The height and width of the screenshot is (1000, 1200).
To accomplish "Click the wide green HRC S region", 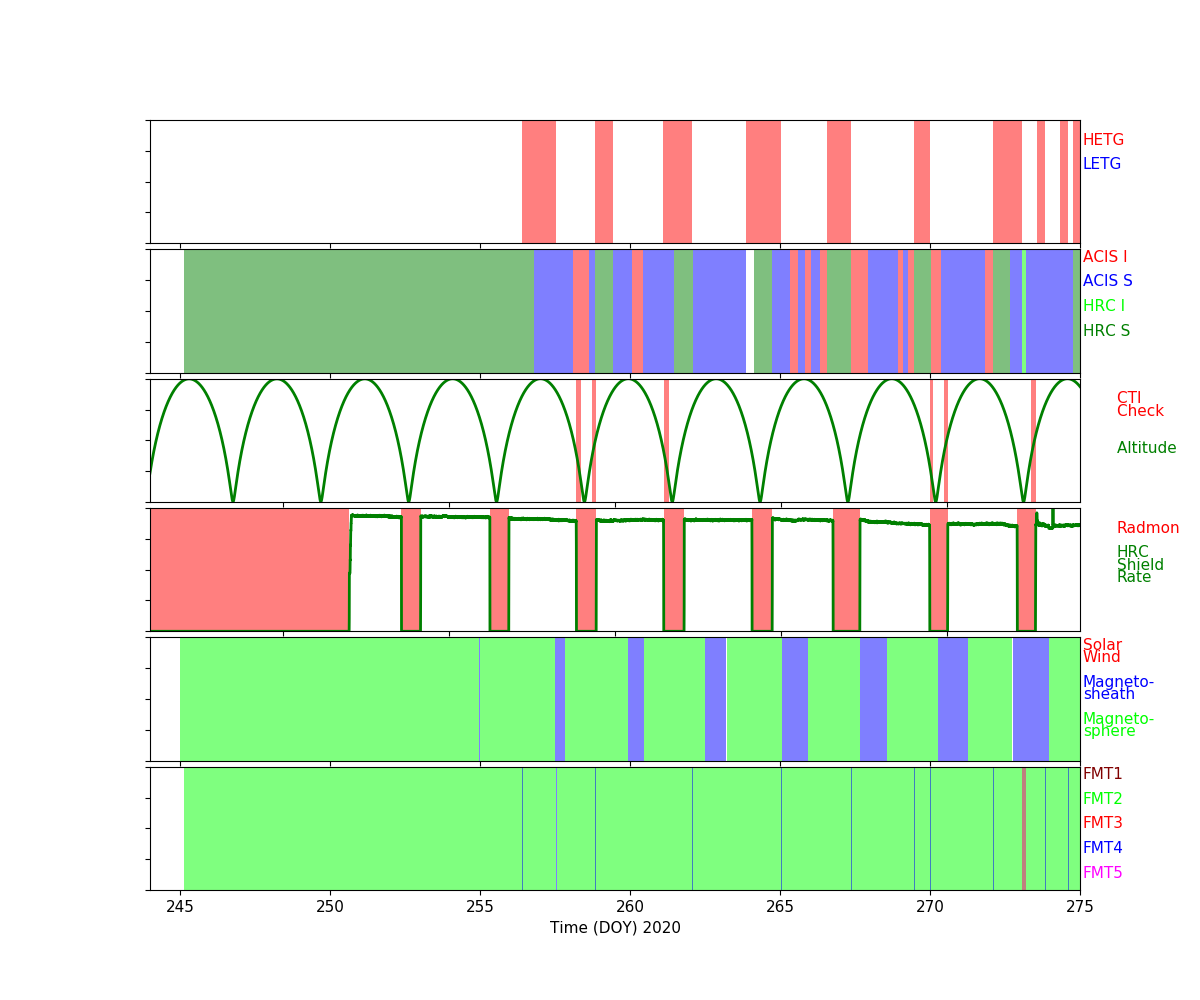I will [358, 311].
